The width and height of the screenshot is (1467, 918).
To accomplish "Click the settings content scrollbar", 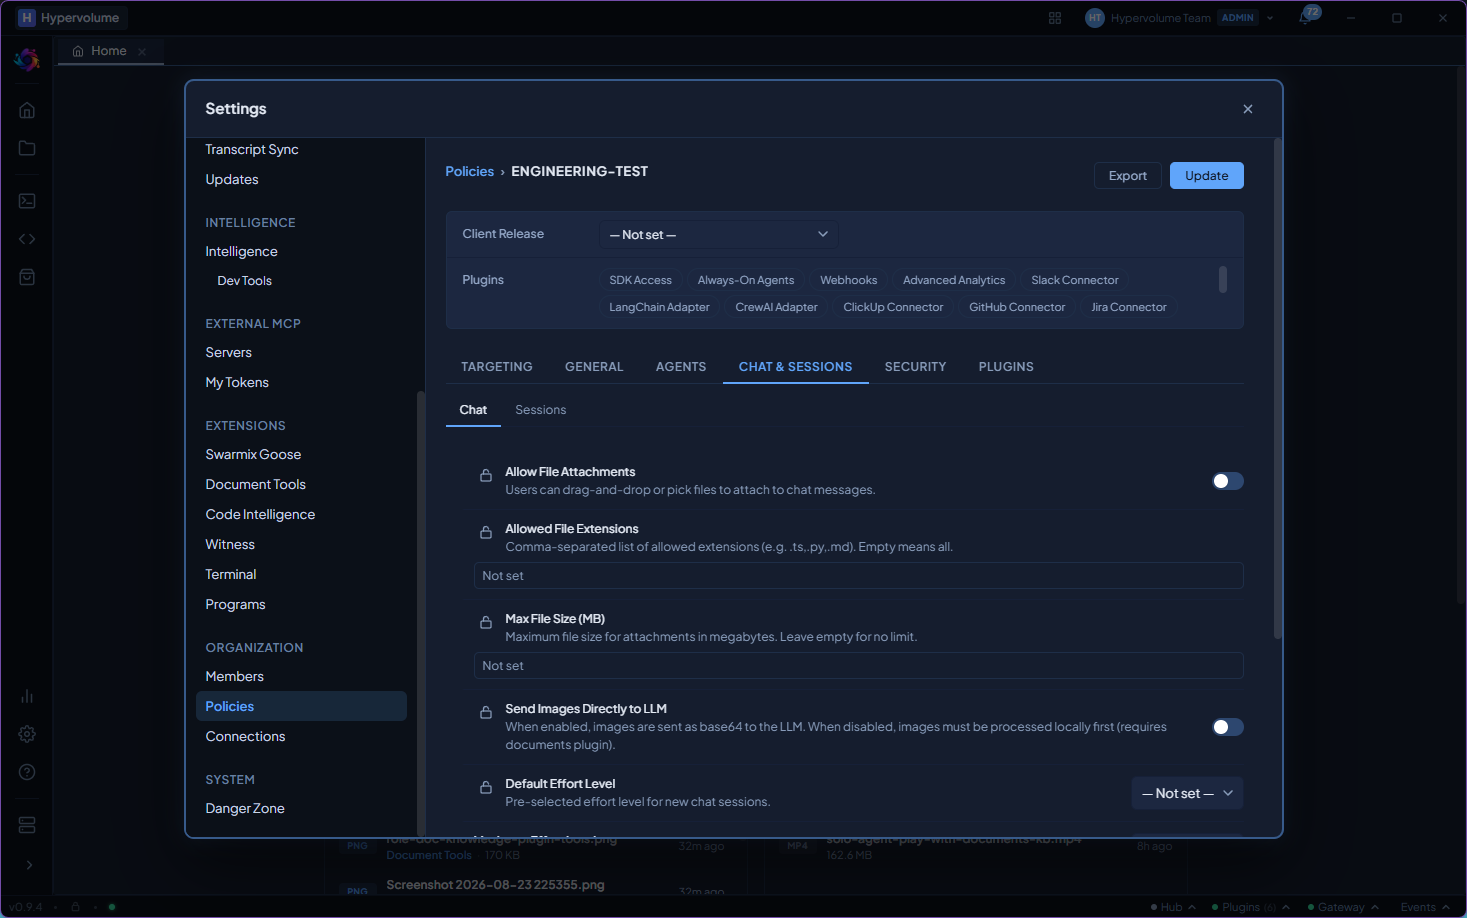I will coord(1277,389).
